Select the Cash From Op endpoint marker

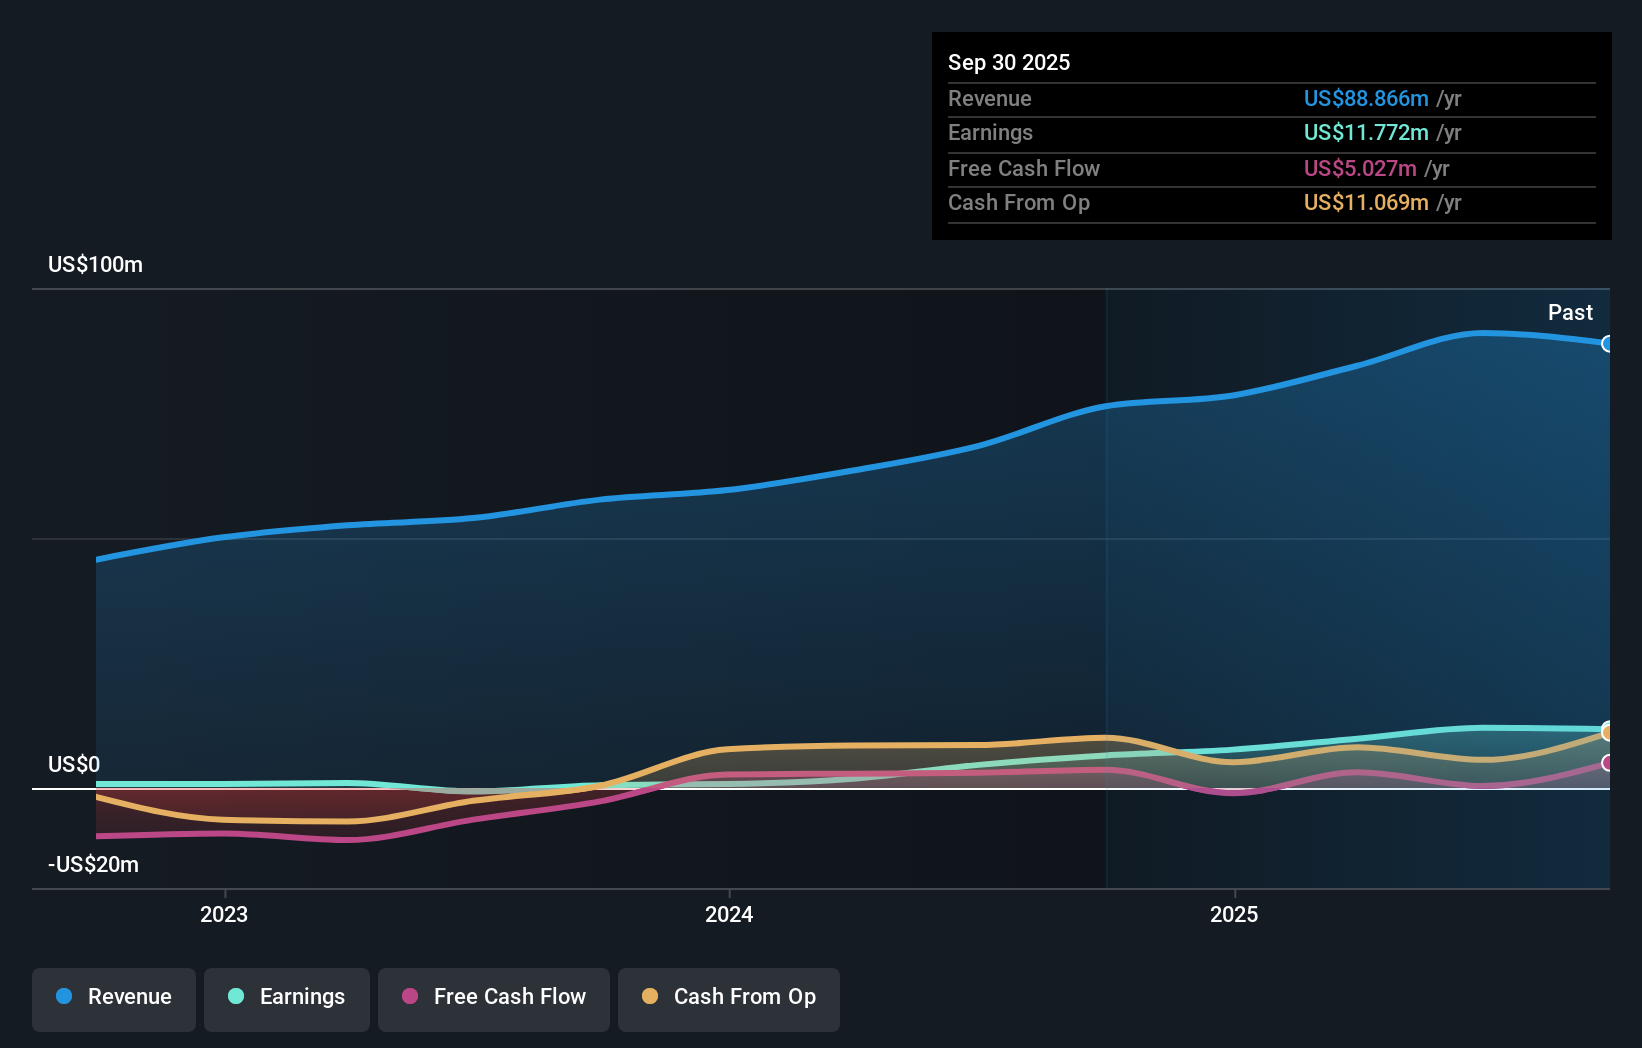1606,731
